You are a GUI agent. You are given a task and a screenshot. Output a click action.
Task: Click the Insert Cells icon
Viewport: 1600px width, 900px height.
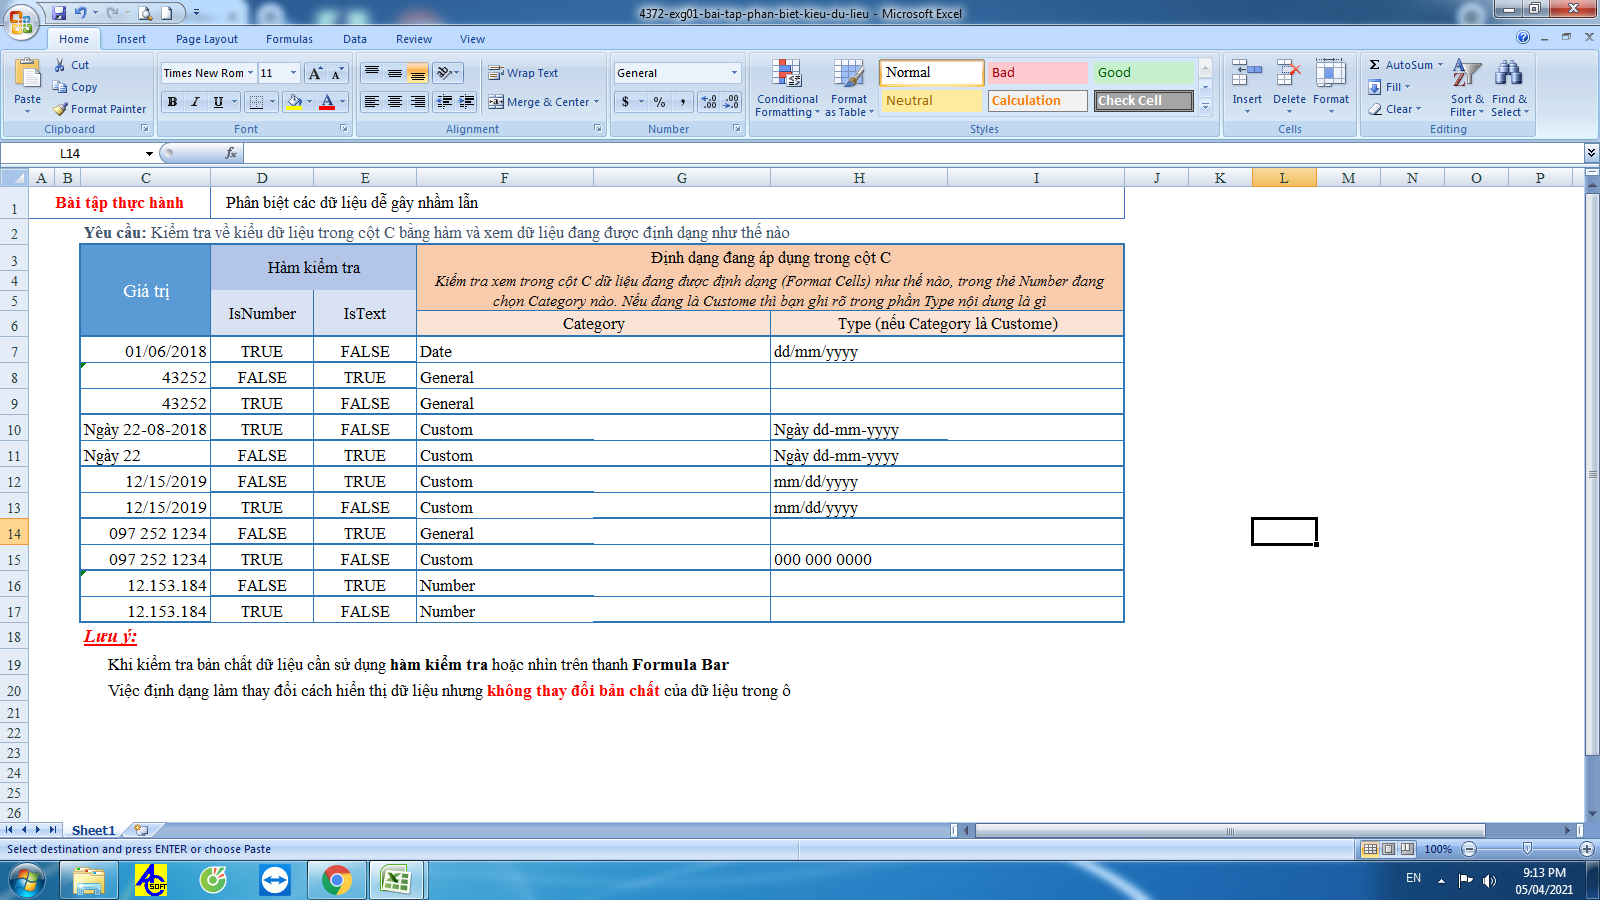tap(1247, 75)
